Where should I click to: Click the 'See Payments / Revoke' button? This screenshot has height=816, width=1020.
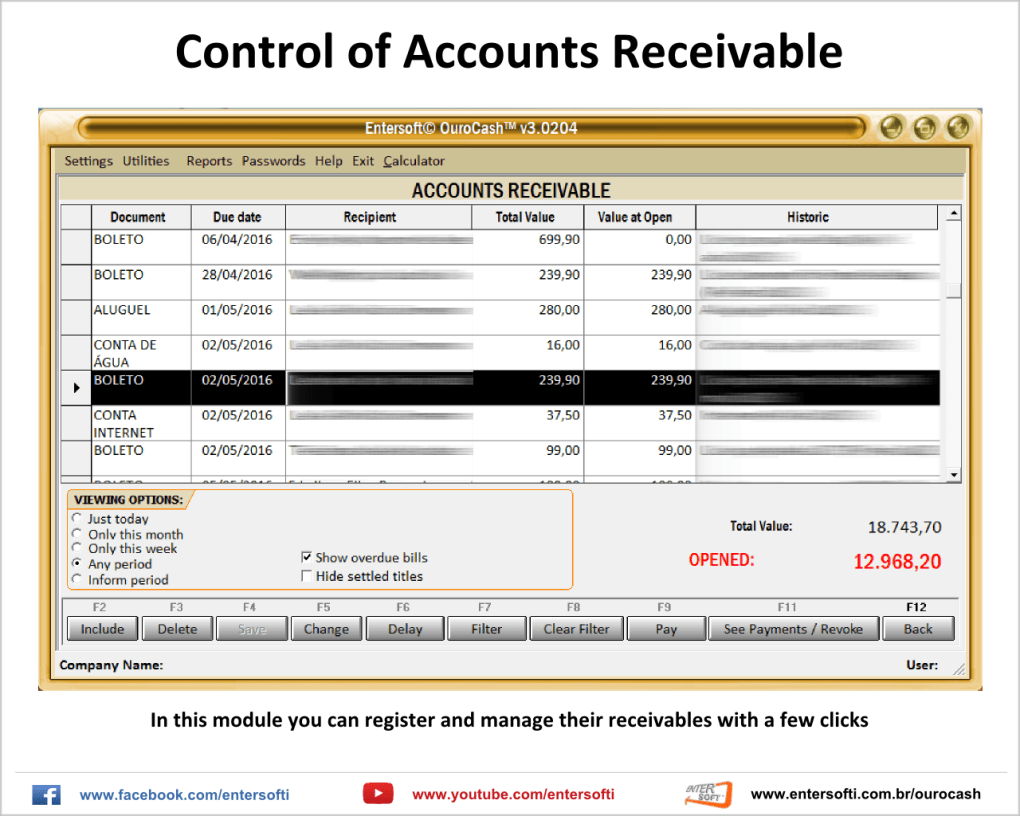[794, 629]
